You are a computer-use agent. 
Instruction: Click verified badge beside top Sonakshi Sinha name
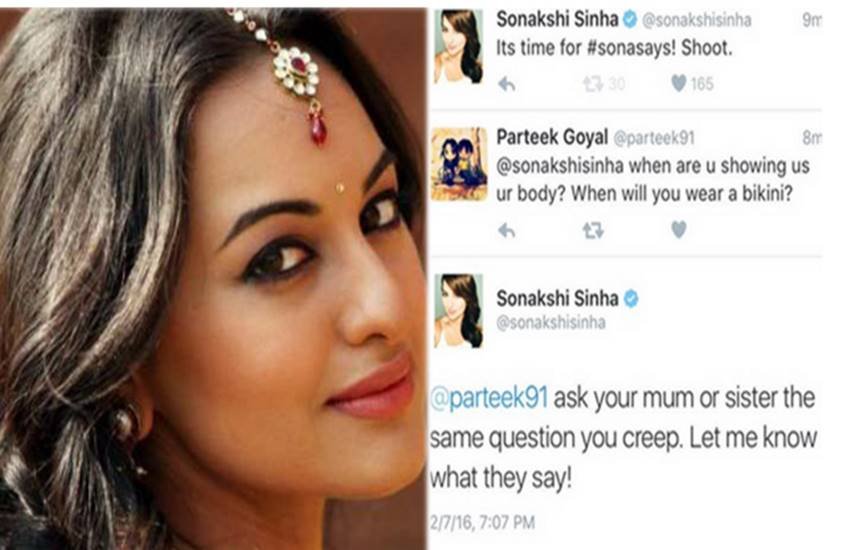click(x=629, y=20)
